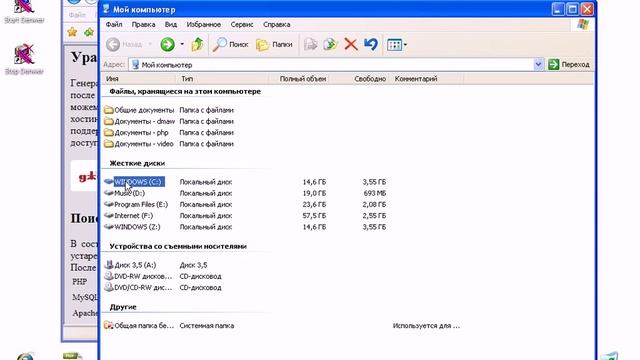This screenshot has height=360, width=640.
Task: Select the WINDOWS (C:) drive
Action: [134, 182]
